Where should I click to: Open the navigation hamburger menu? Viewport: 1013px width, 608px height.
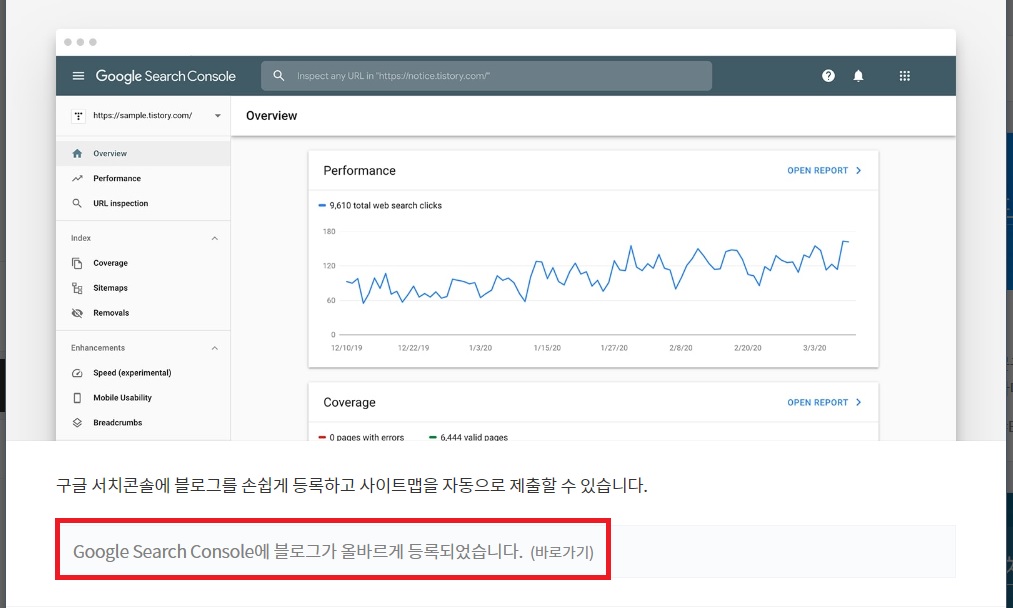tap(77, 76)
